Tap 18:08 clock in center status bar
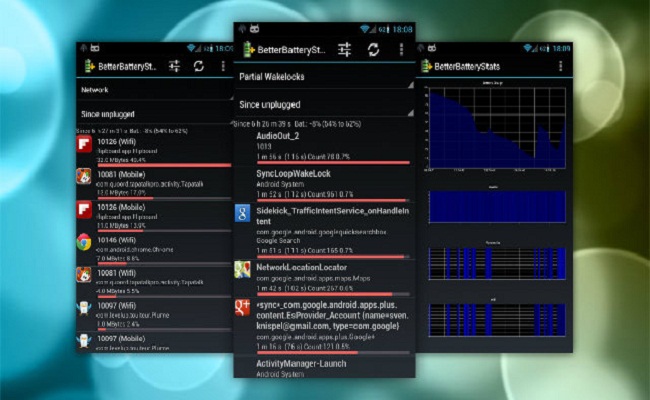Viewport: 650px width, 400px height. (402, 29)
